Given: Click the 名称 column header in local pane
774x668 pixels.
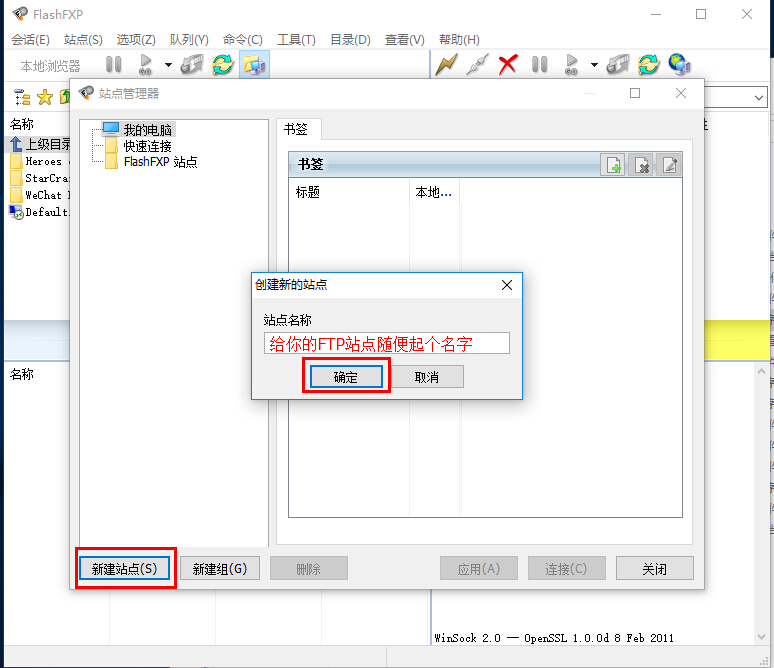Looking at the screenshot, I should [x=22, y=124].
